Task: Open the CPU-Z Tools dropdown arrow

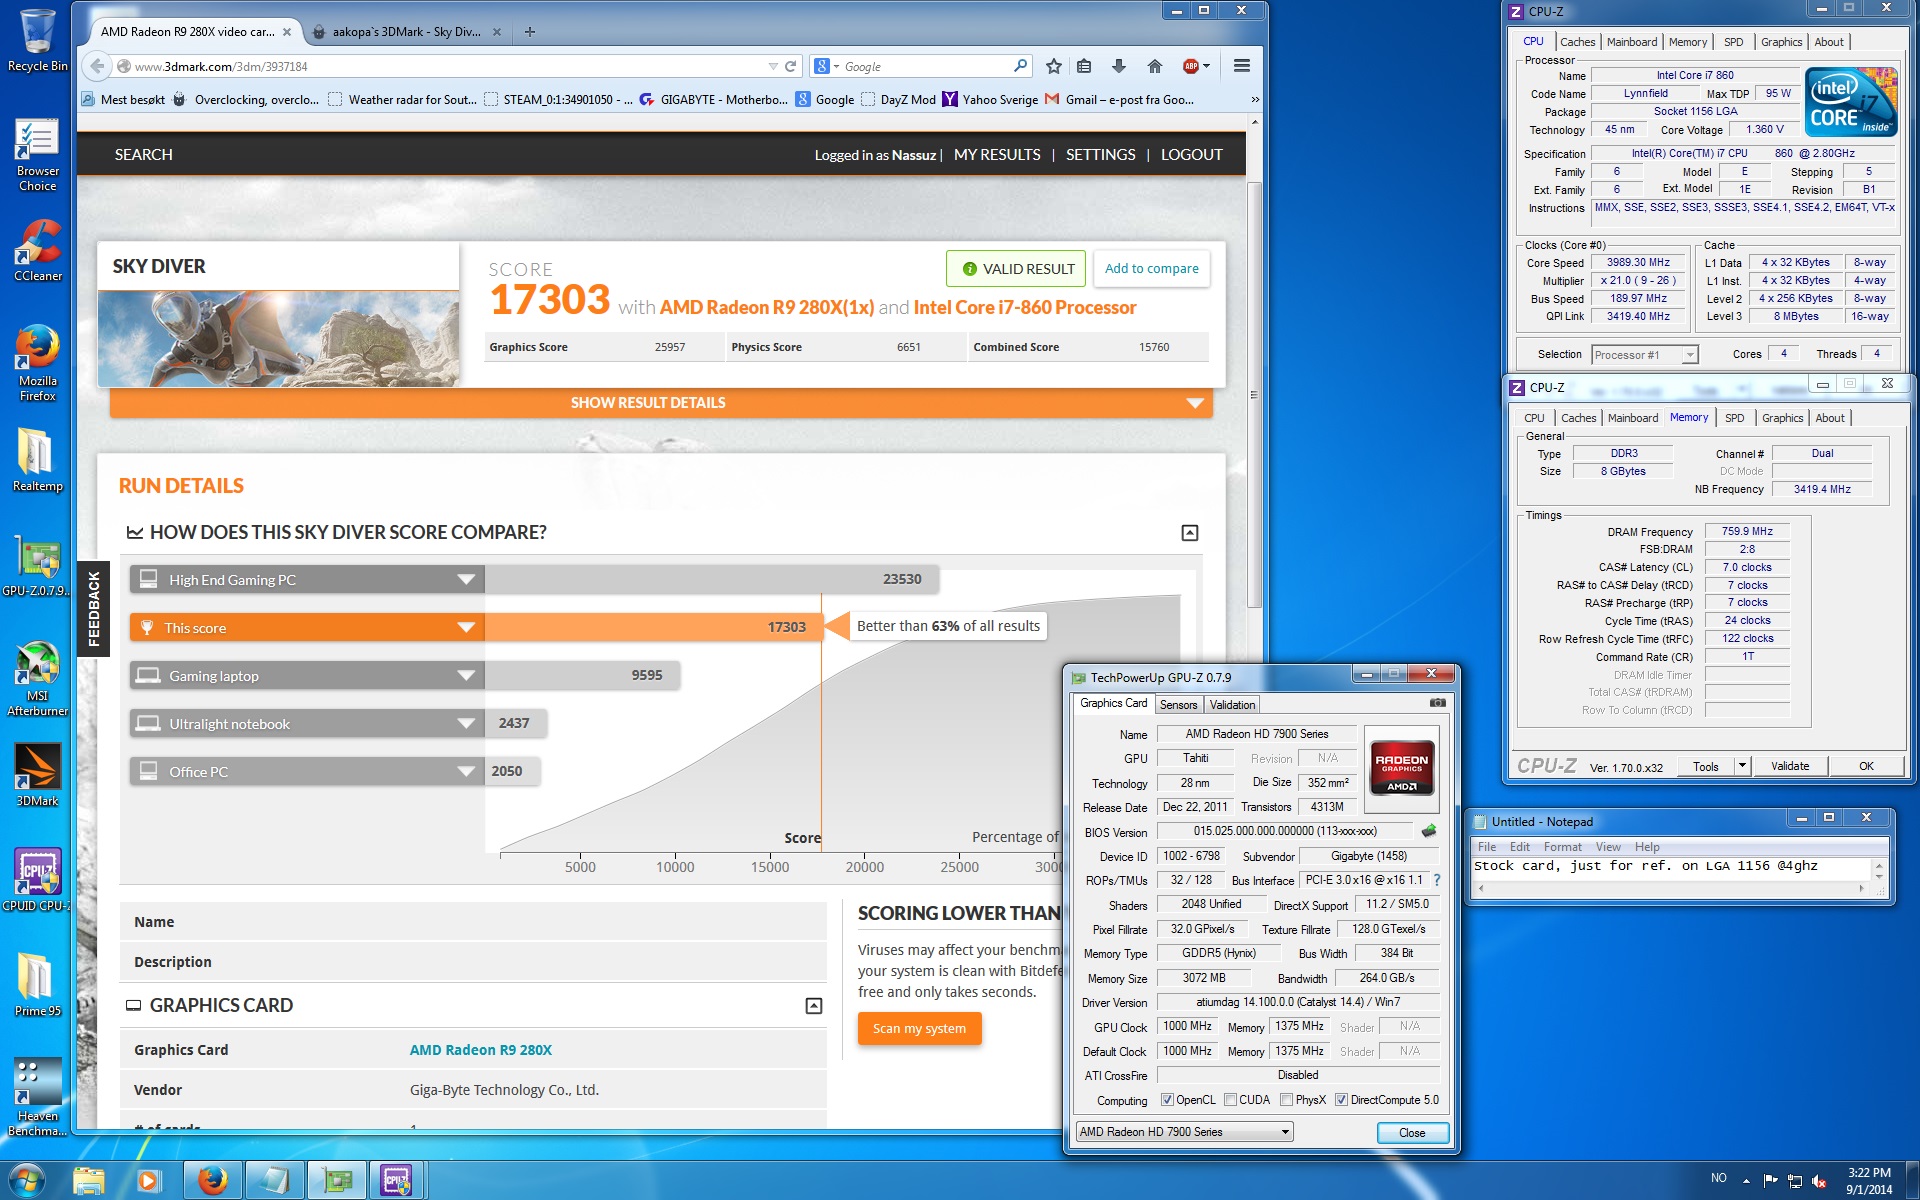Action: click(1742, 766)
